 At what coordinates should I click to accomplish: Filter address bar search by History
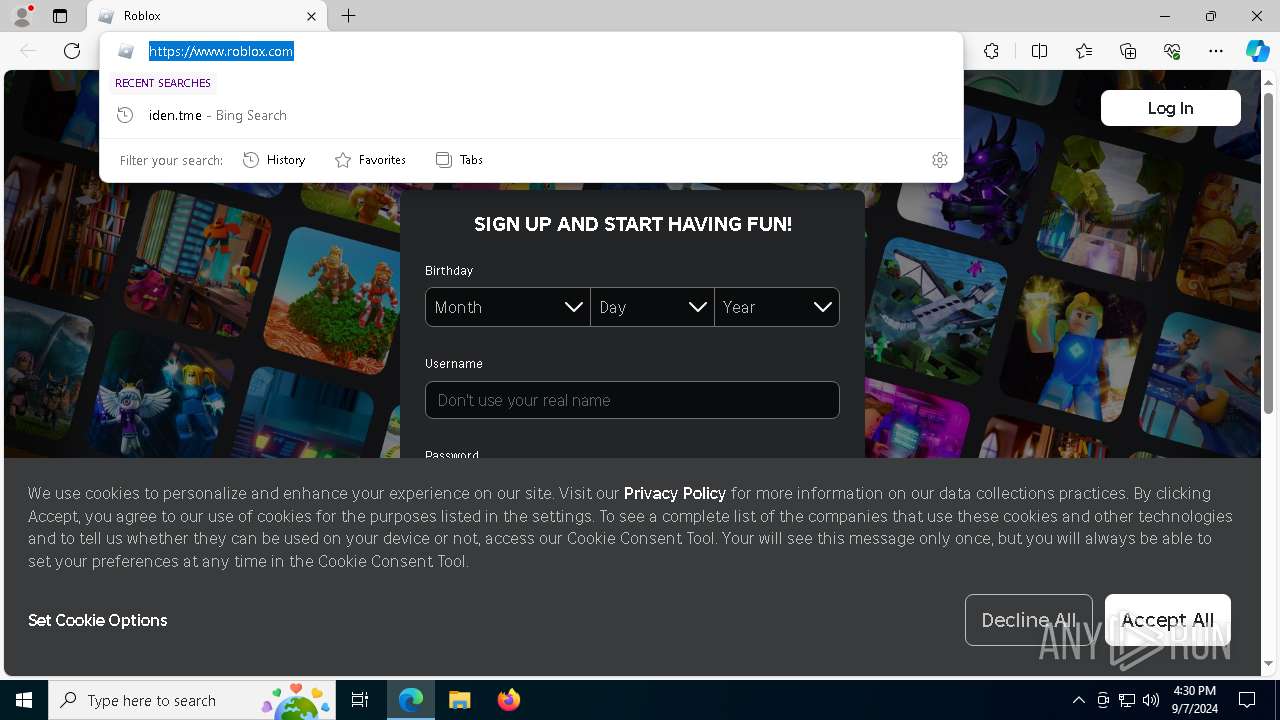point(274,160)
